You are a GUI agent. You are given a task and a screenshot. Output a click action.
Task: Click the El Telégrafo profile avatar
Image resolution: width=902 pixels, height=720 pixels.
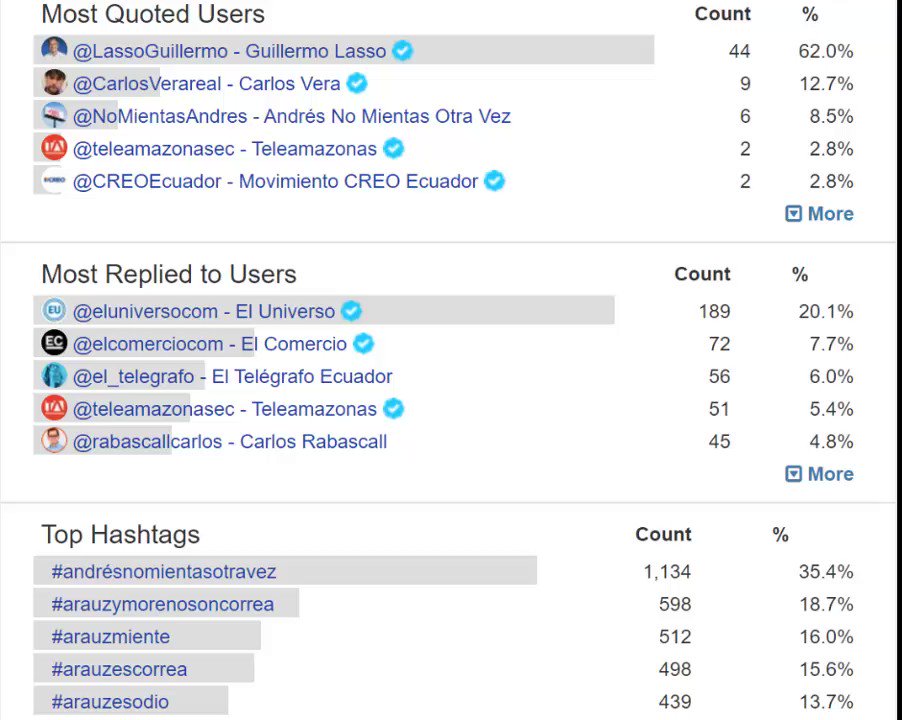[x=54, y=376]
